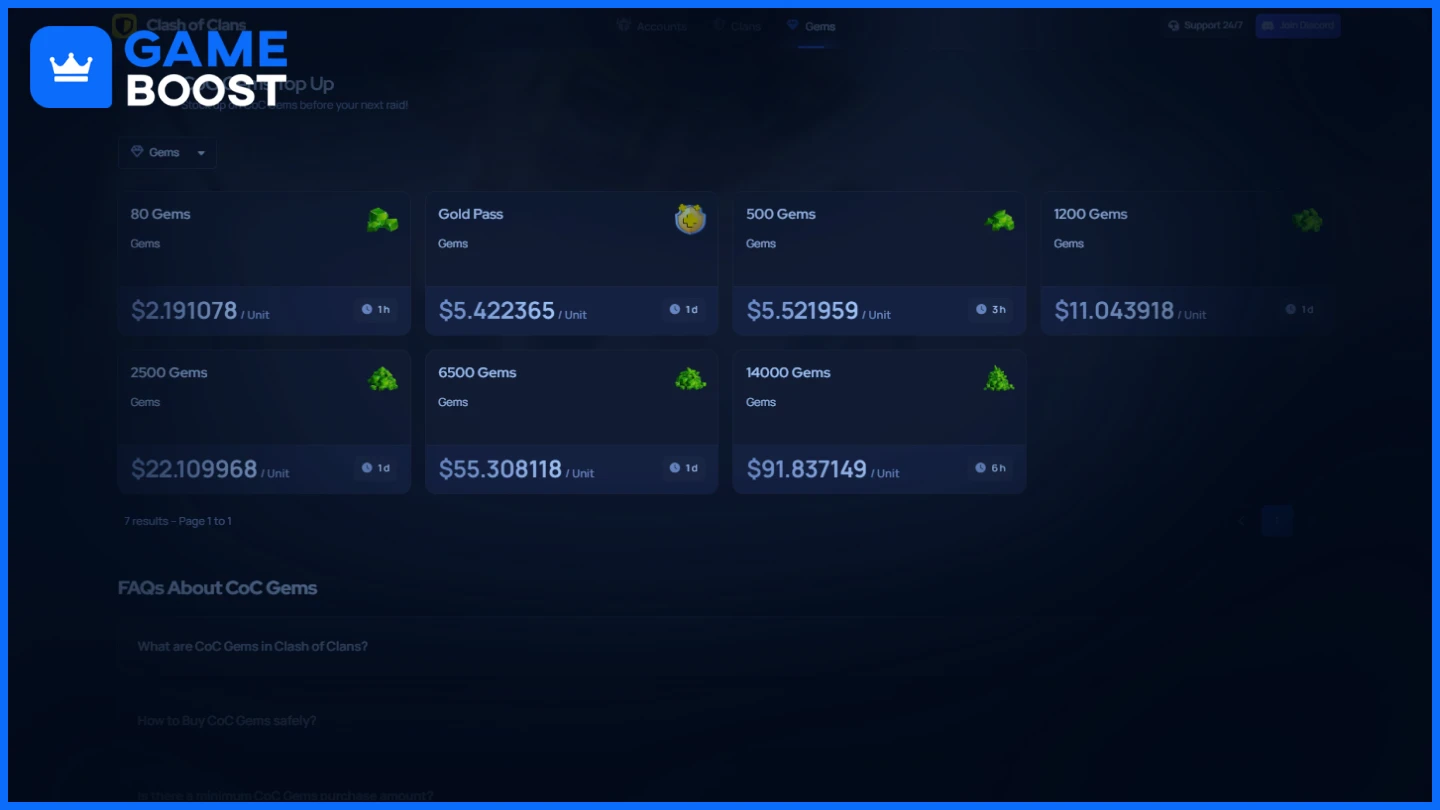Click the 2500 Gems gem pile icon
The image size is (1440, 810).
382,378
